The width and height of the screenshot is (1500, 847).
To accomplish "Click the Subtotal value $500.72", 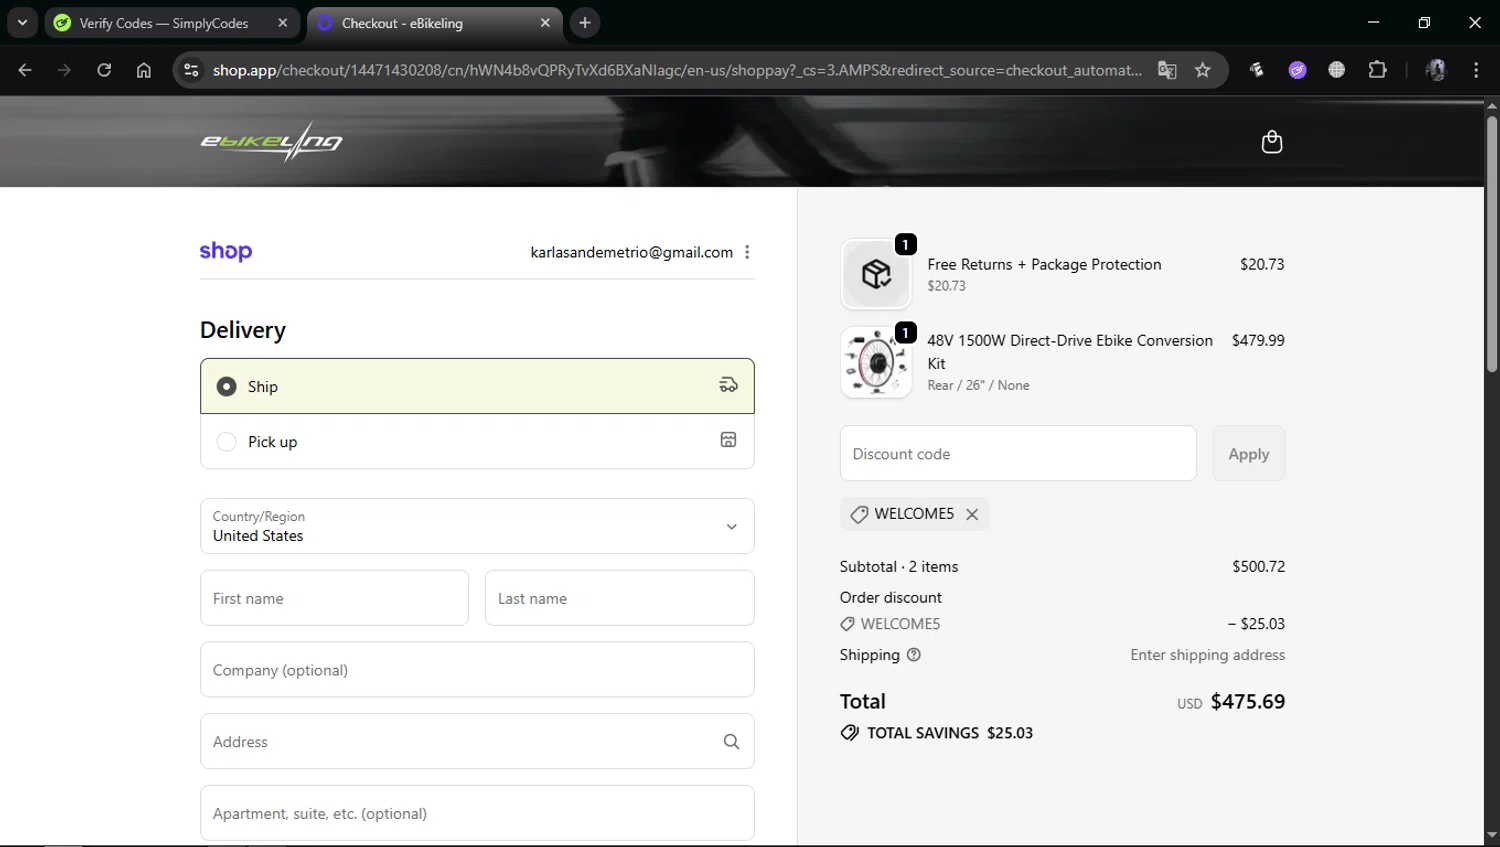I will [x=1259, y=566].
